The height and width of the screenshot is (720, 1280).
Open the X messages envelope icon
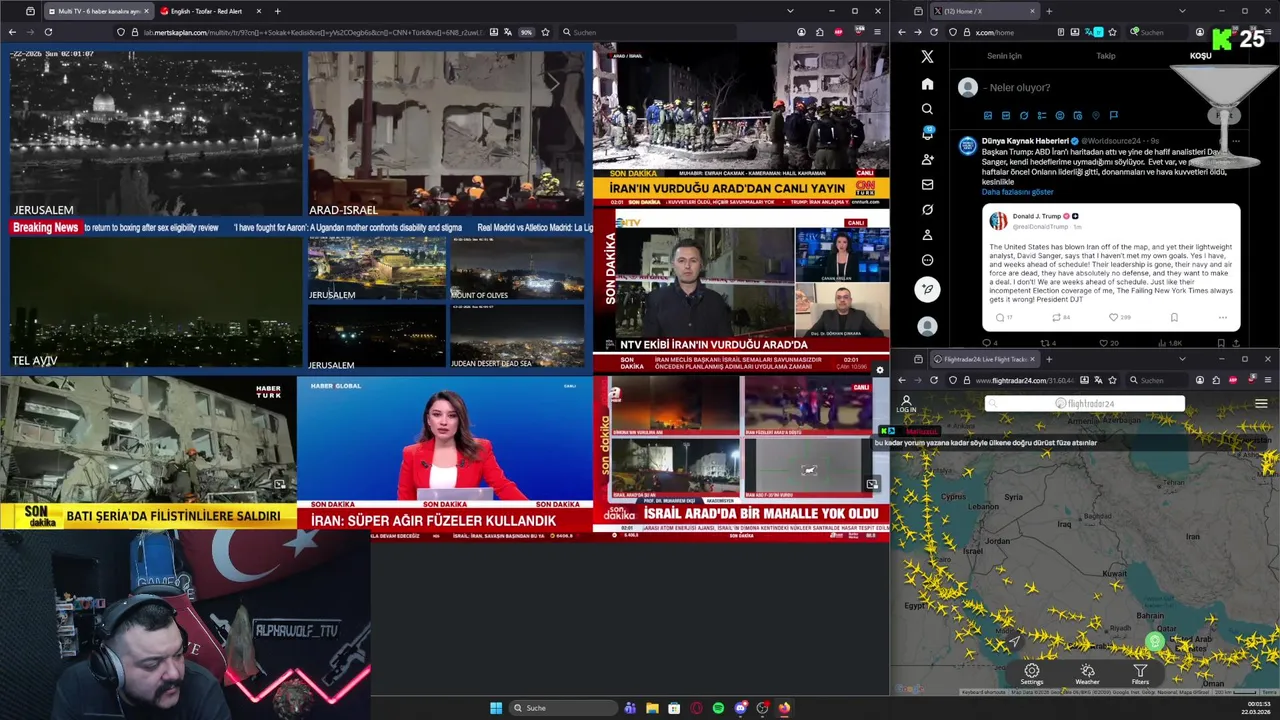(x=927, y=184)
